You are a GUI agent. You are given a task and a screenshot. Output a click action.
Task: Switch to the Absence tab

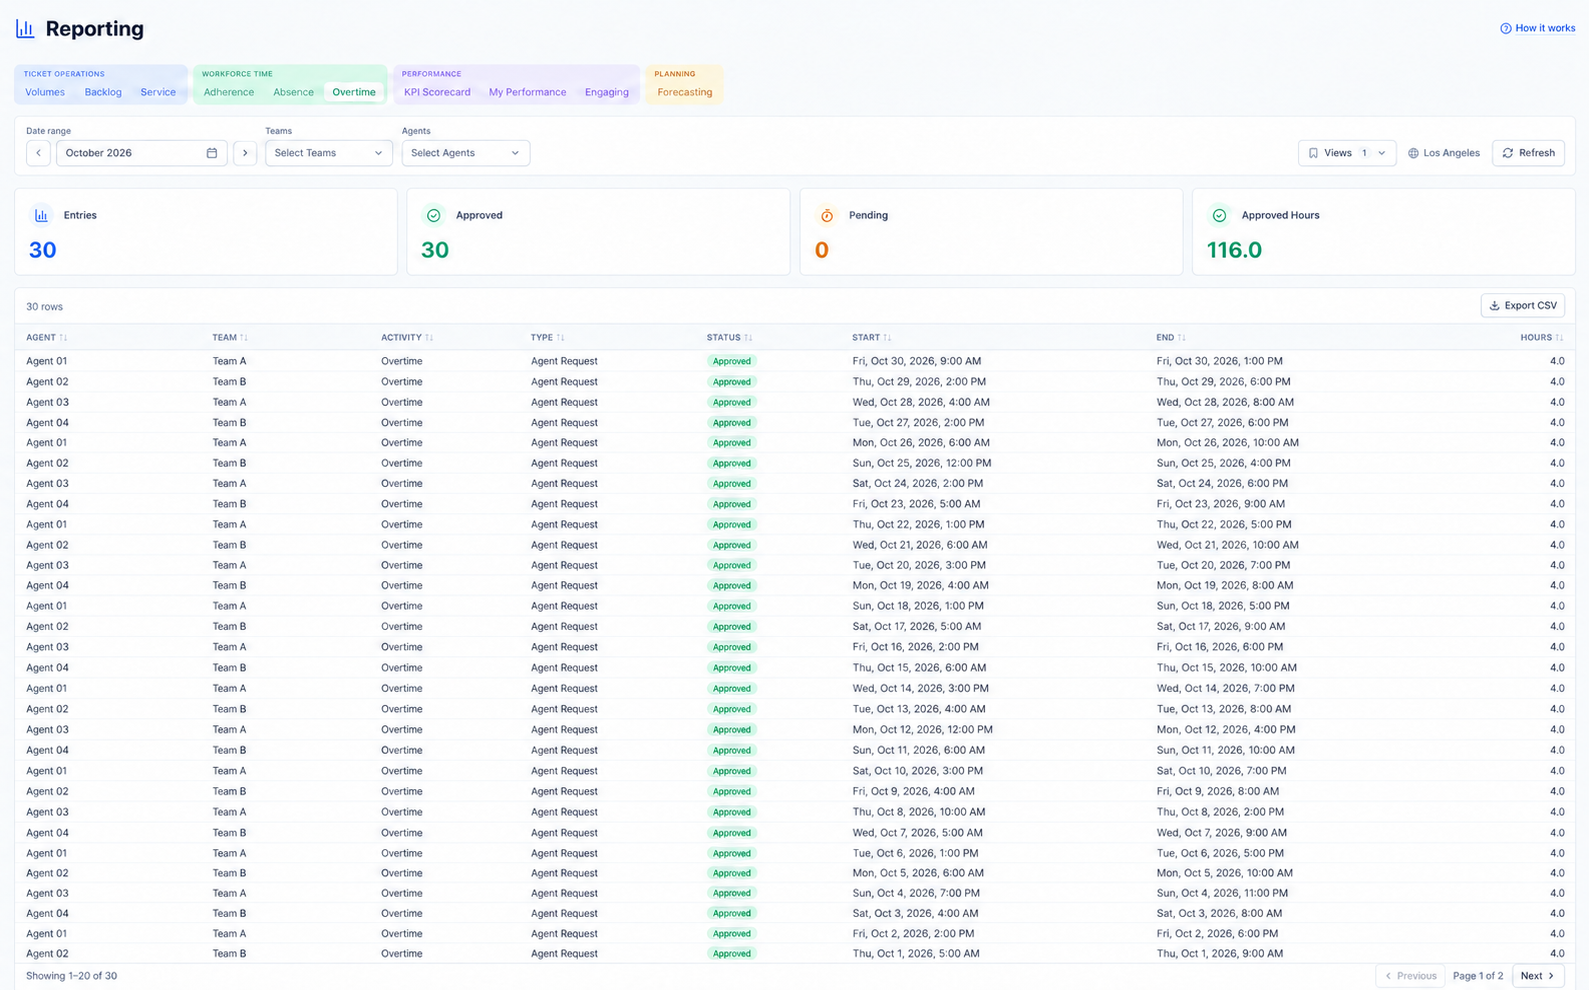click(293, 92)
